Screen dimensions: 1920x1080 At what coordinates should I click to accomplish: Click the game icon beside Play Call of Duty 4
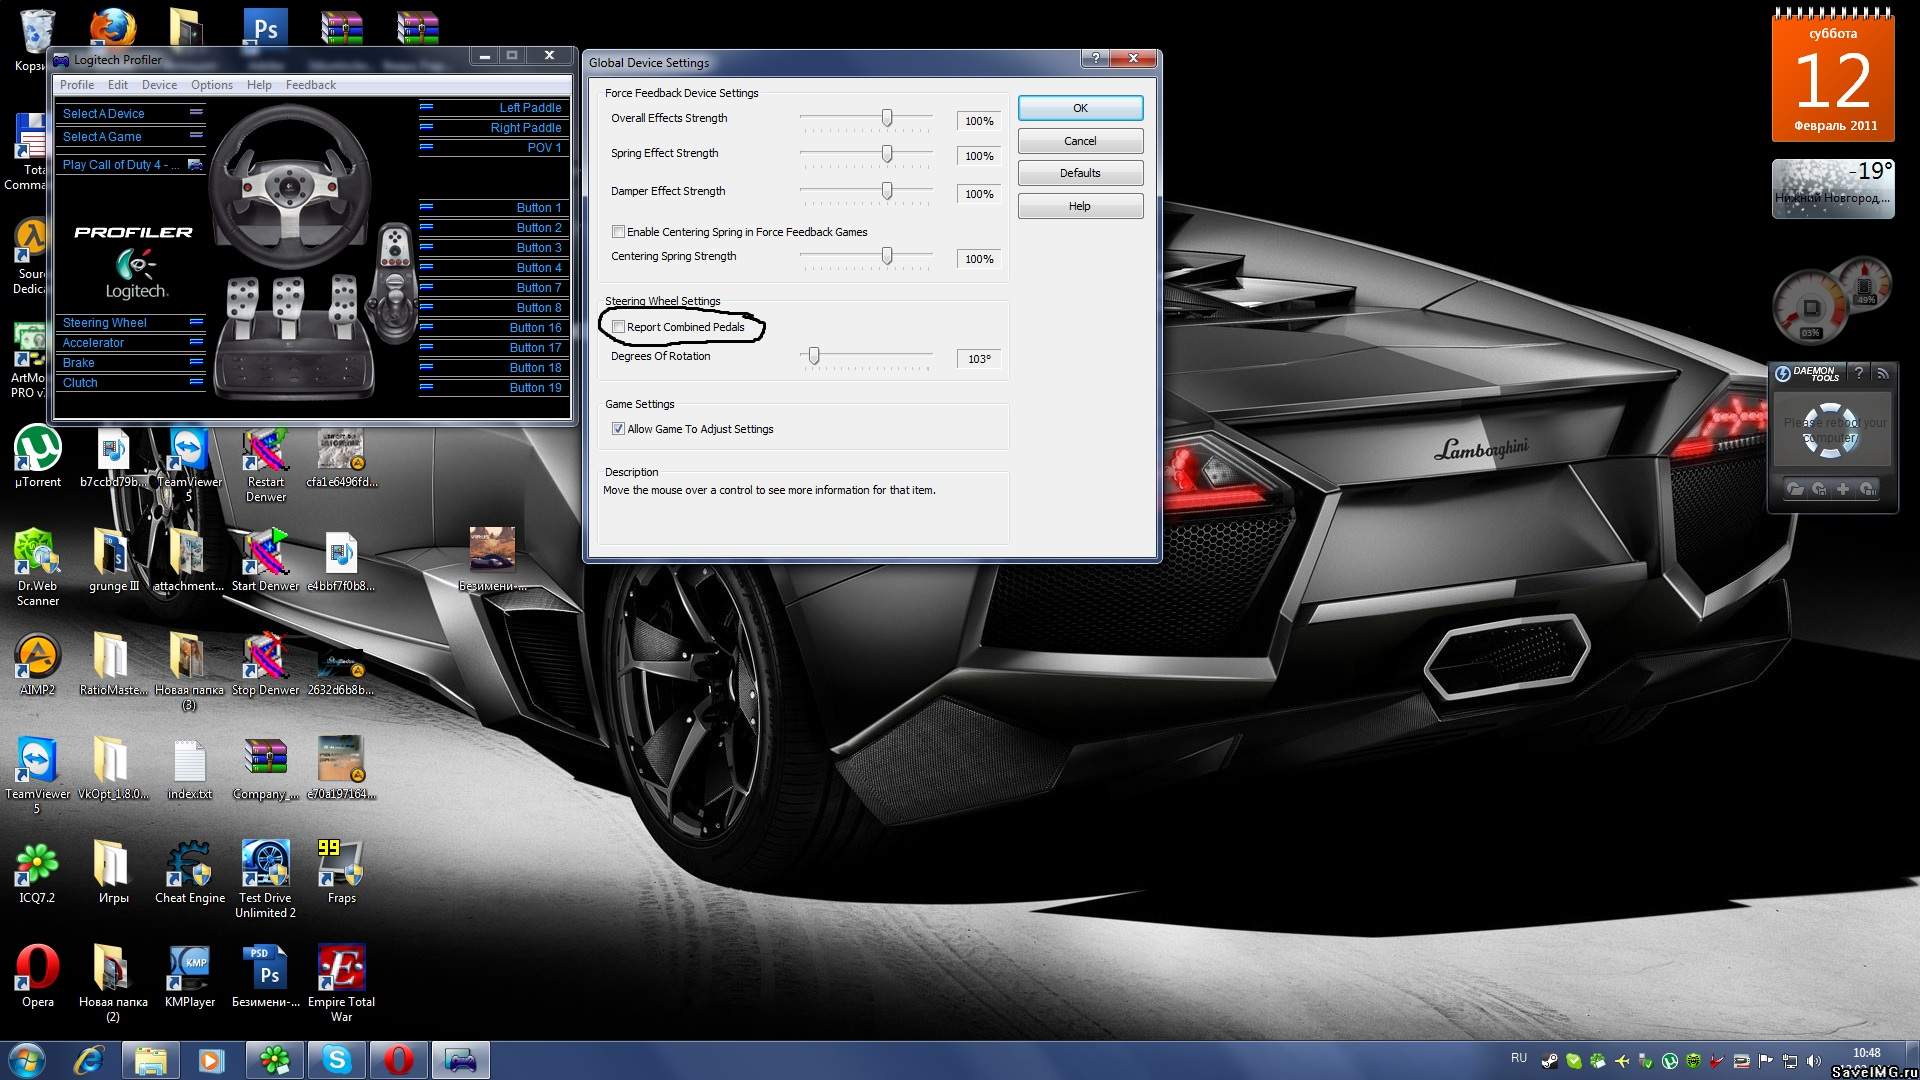195,164
